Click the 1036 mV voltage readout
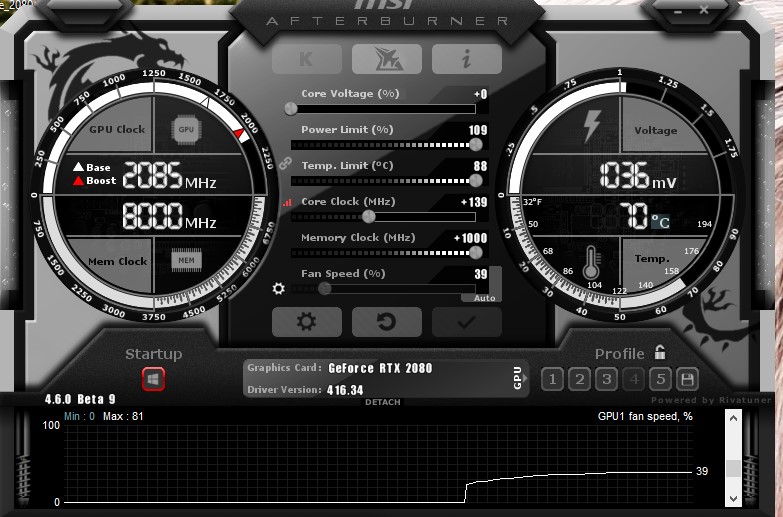 638,175
